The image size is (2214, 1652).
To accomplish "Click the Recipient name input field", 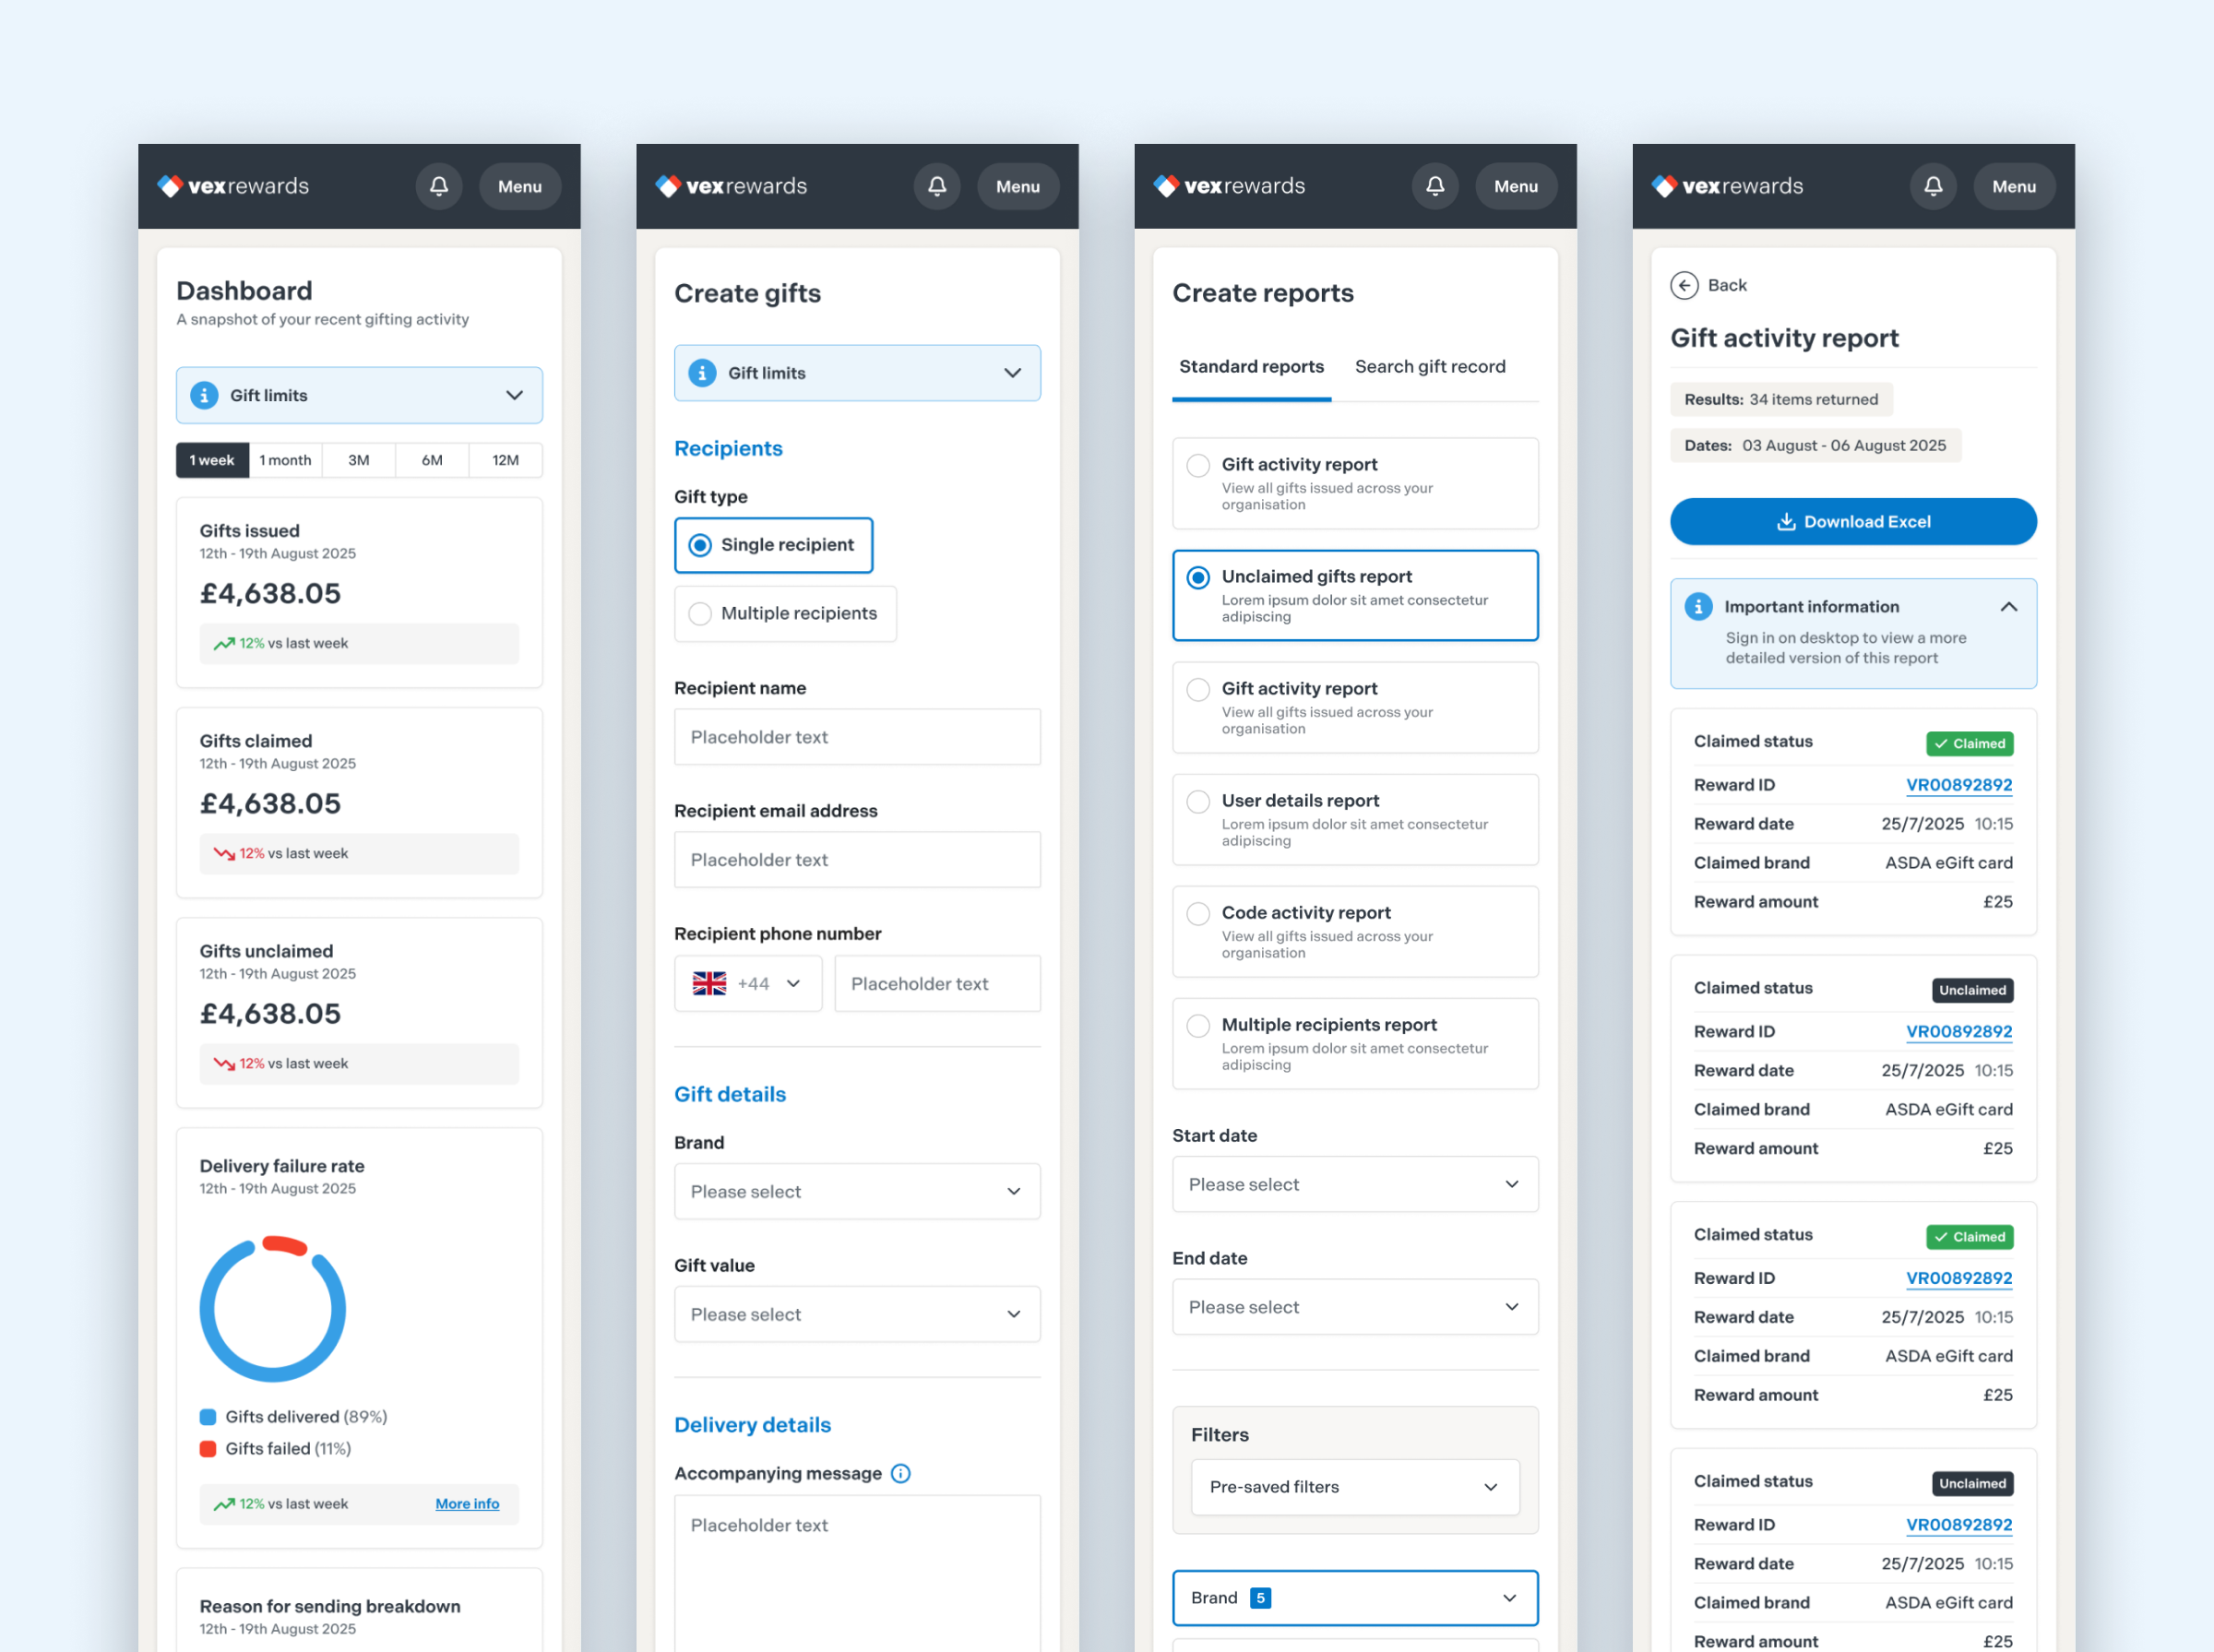I will pos(857,737).
